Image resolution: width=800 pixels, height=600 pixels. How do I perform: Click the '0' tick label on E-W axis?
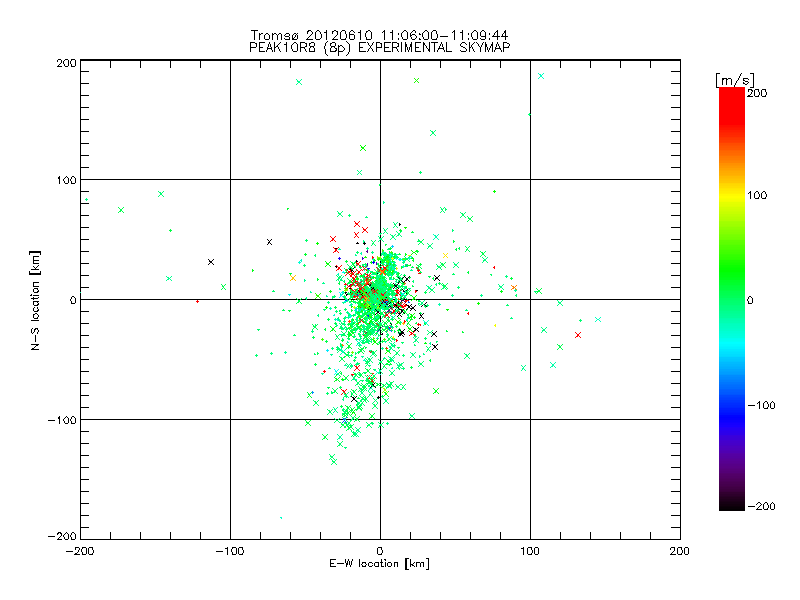[x=380, y=552]
